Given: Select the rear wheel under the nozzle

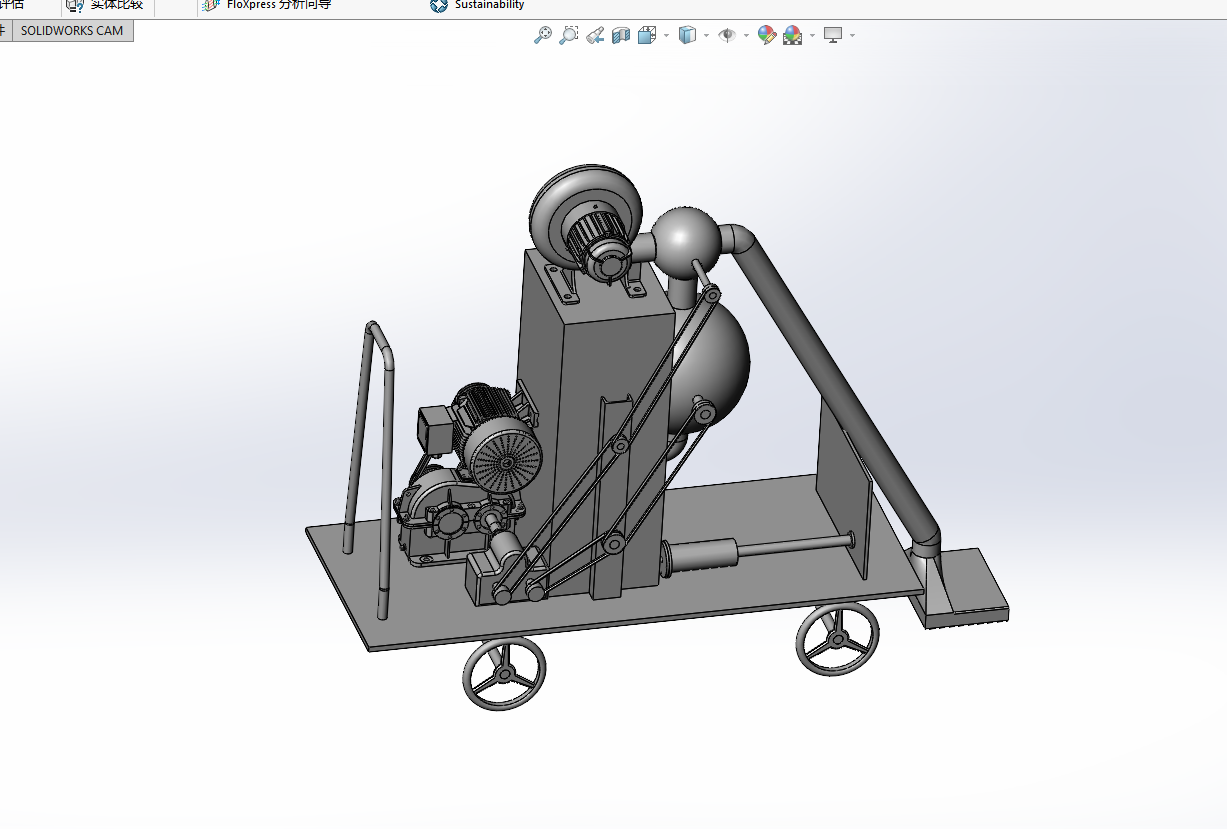Looking at the screenshot, I should click(x=837, y=640).
